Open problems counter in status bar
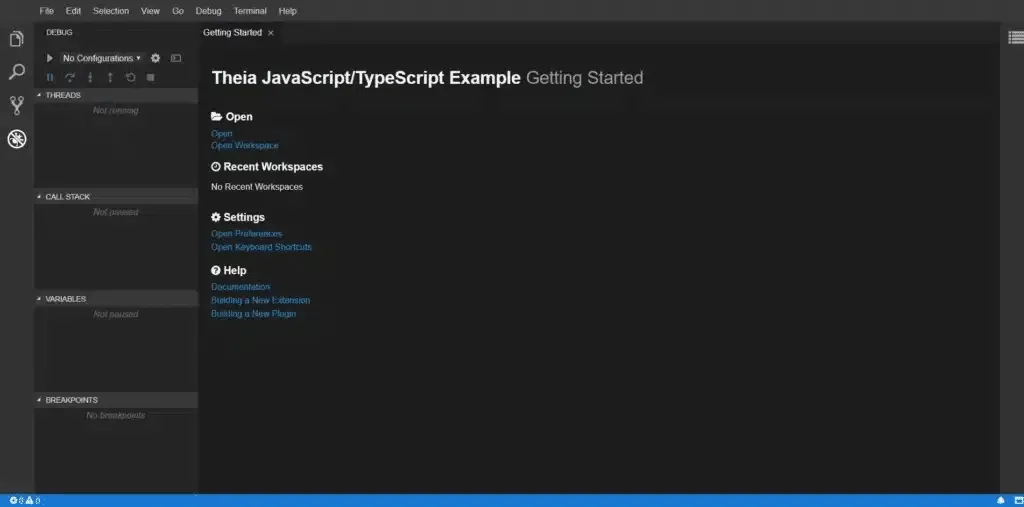The width and height of the screenshot is (1024, 507). pyautogui.click(x=24, y=500)
